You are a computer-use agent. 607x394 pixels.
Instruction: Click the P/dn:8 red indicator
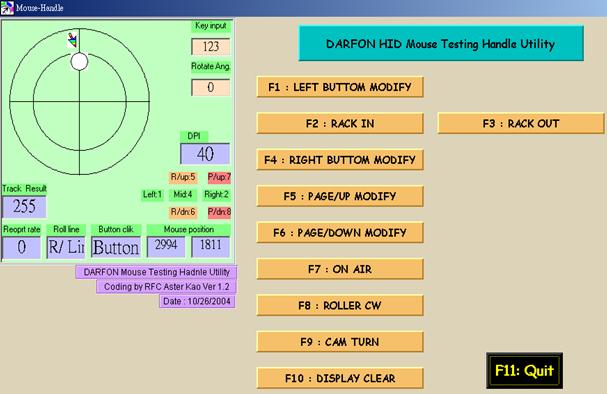[x=219, y=212]
